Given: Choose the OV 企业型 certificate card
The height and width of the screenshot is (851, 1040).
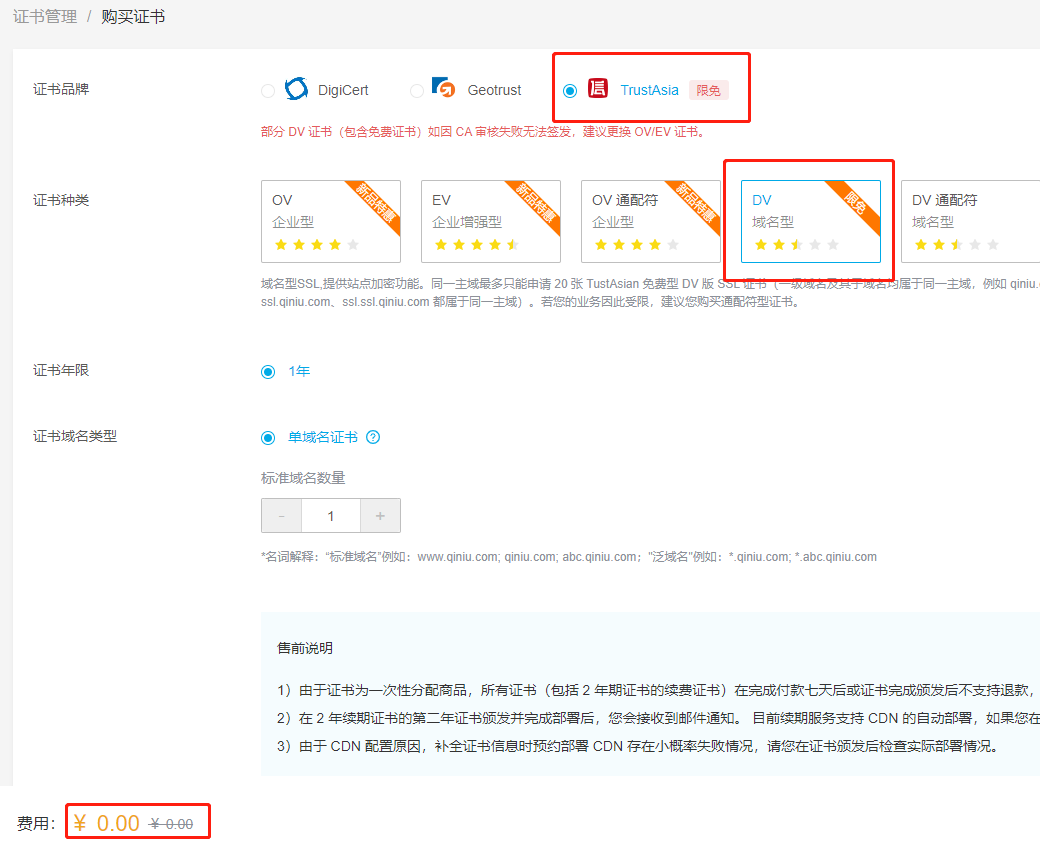Looking at the screenshot, I should point(331,222).
